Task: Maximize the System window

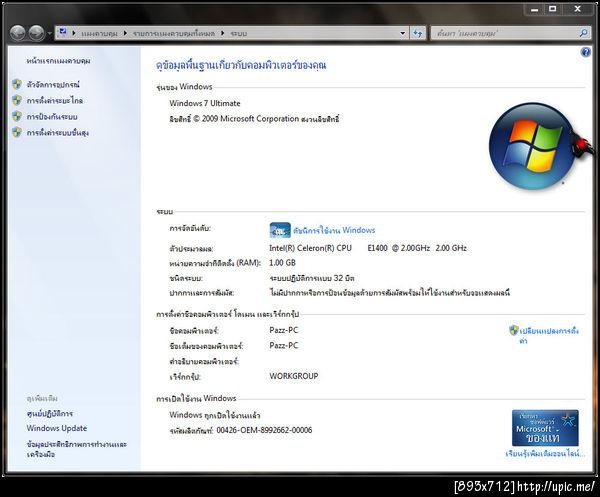Action: pos(553,9)
